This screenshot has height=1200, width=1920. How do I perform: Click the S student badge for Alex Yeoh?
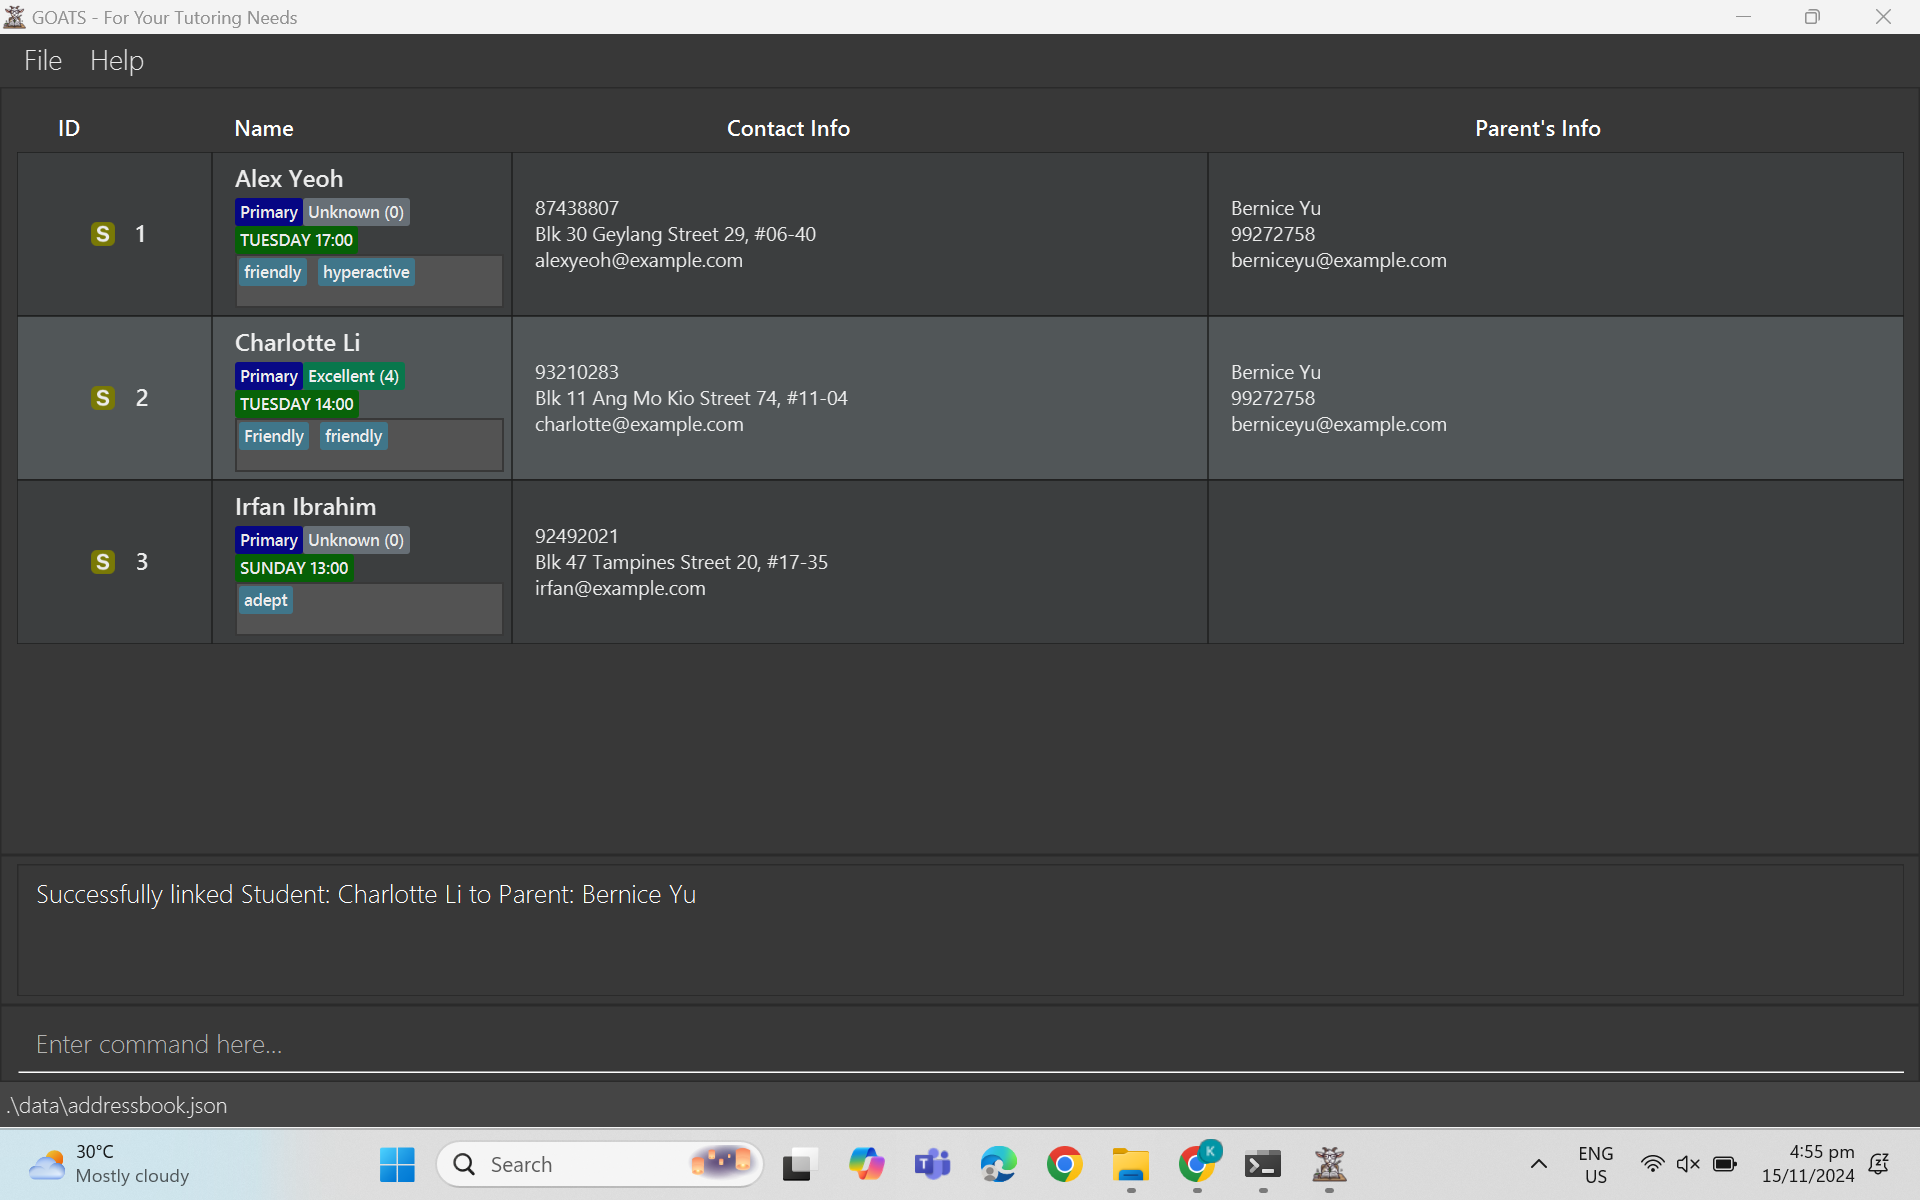pos(102,234)
